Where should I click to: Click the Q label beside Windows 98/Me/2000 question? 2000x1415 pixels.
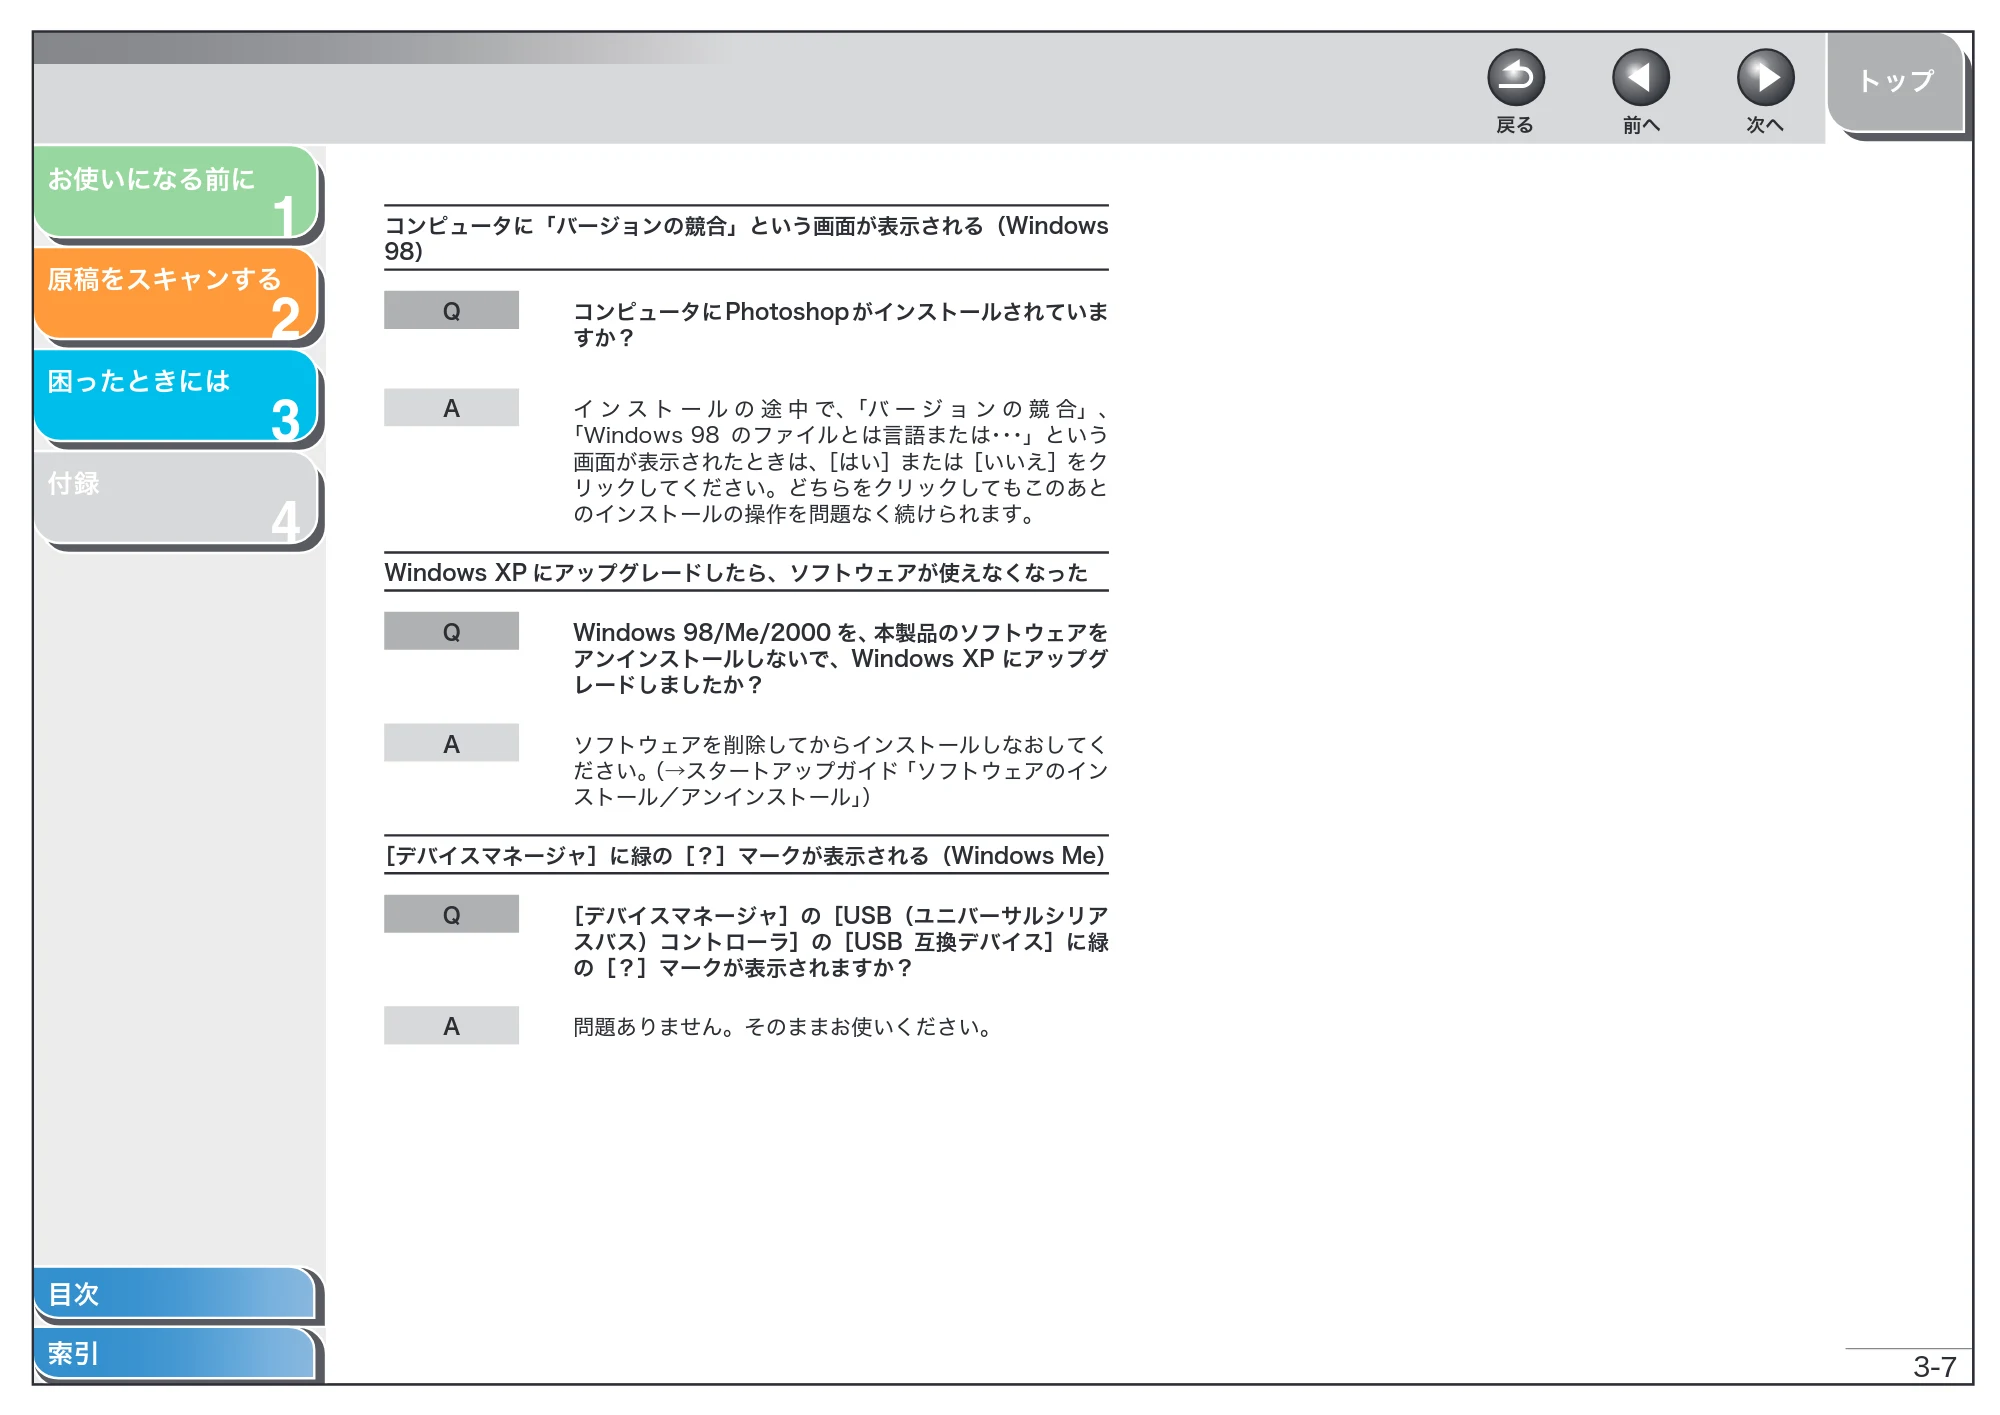[451, 631]
